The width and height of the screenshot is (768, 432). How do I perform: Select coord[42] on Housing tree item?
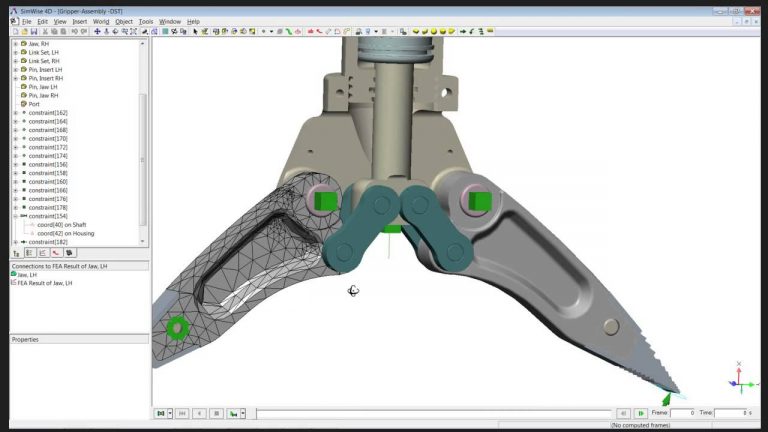[x=66, y=234]
